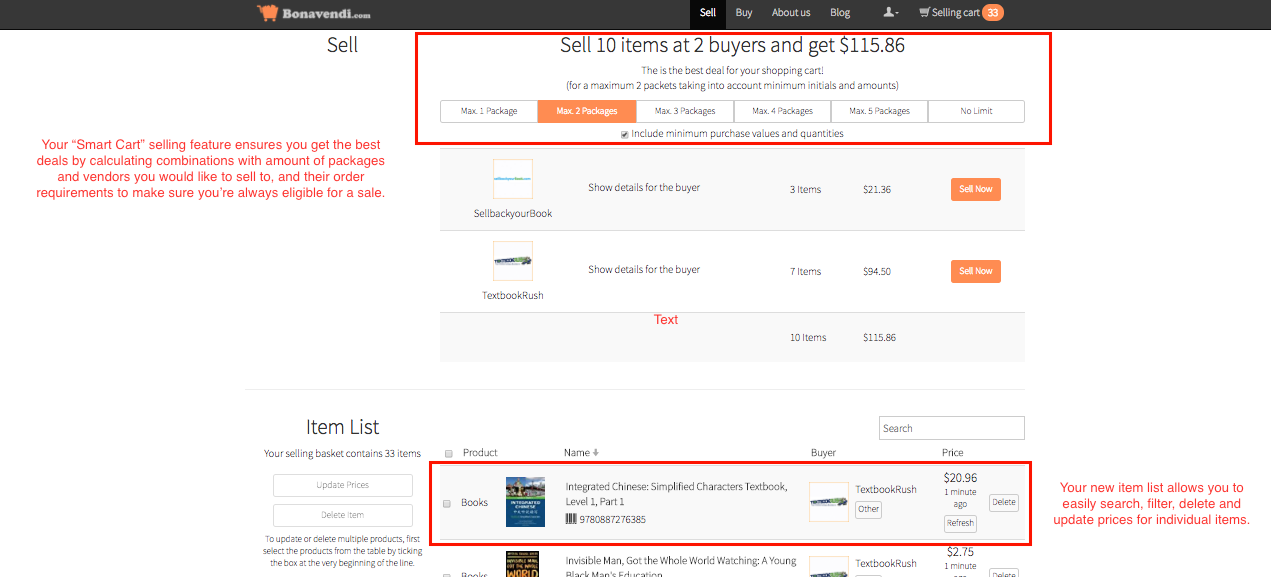Click TextbookRush logo in Integrated Chinese row
This screenshot has width=1271, height=577.
point(829,503)
